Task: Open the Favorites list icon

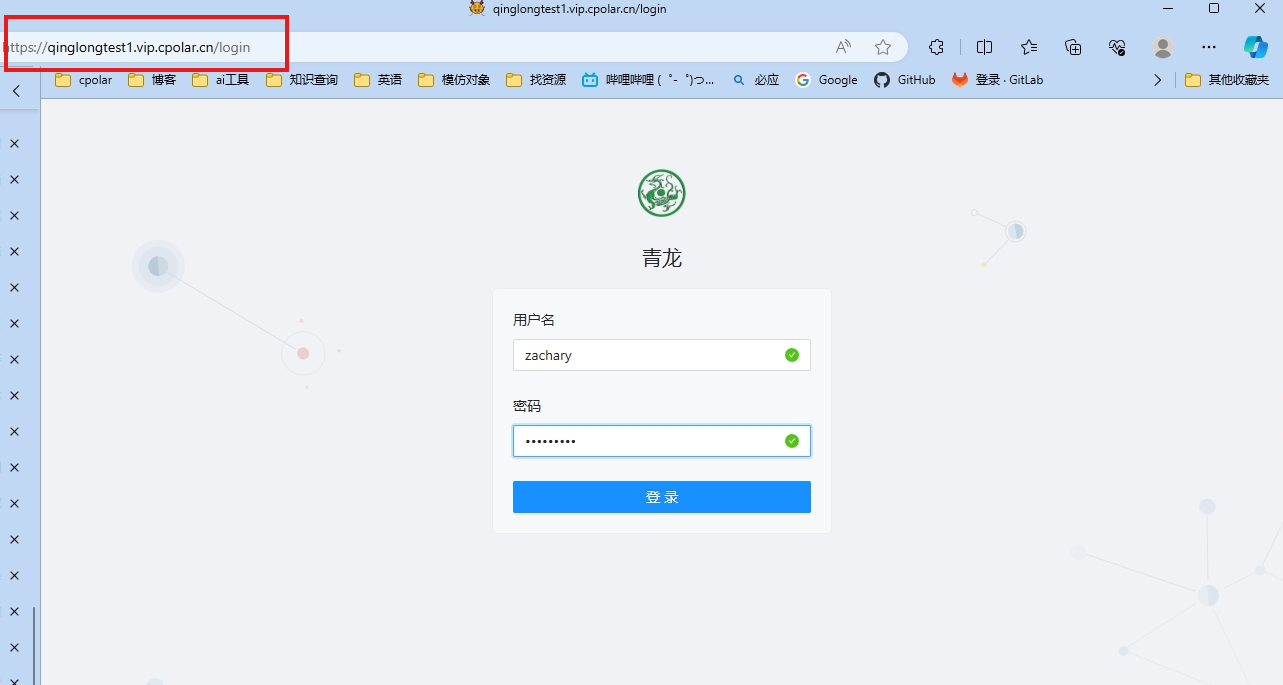Action: pyautogui.click(x=1029, y=47)
